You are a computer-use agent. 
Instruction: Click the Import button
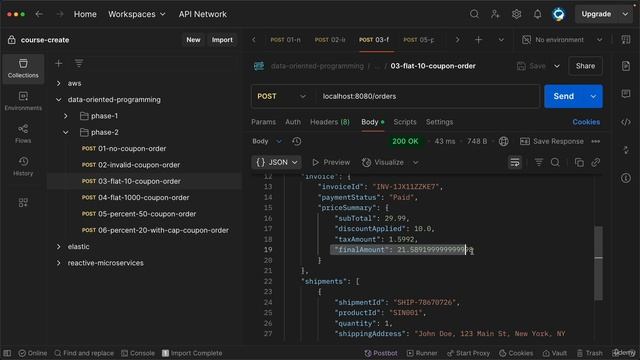coord(222,40)
